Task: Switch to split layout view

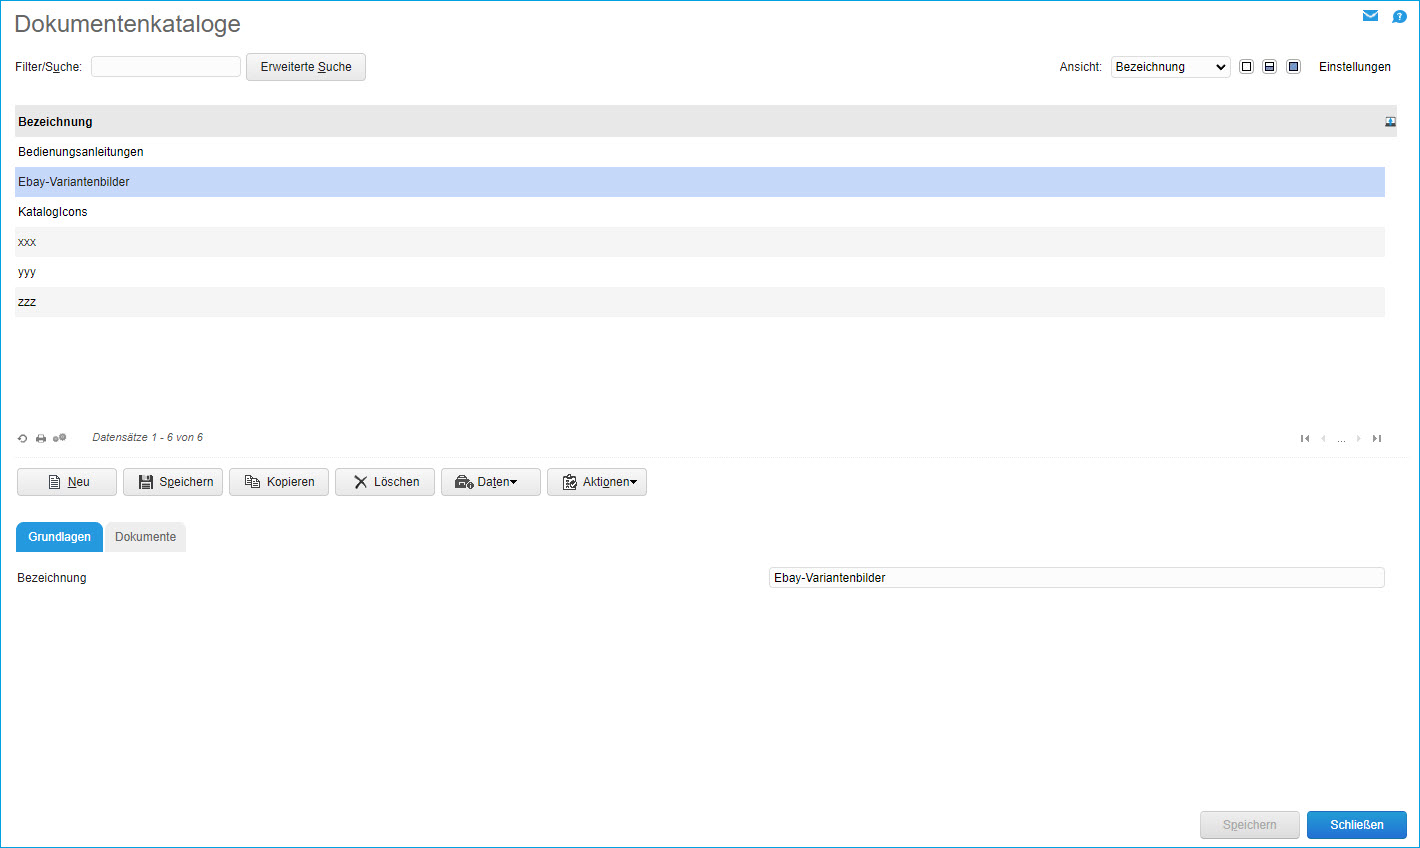Action: 1269,67
